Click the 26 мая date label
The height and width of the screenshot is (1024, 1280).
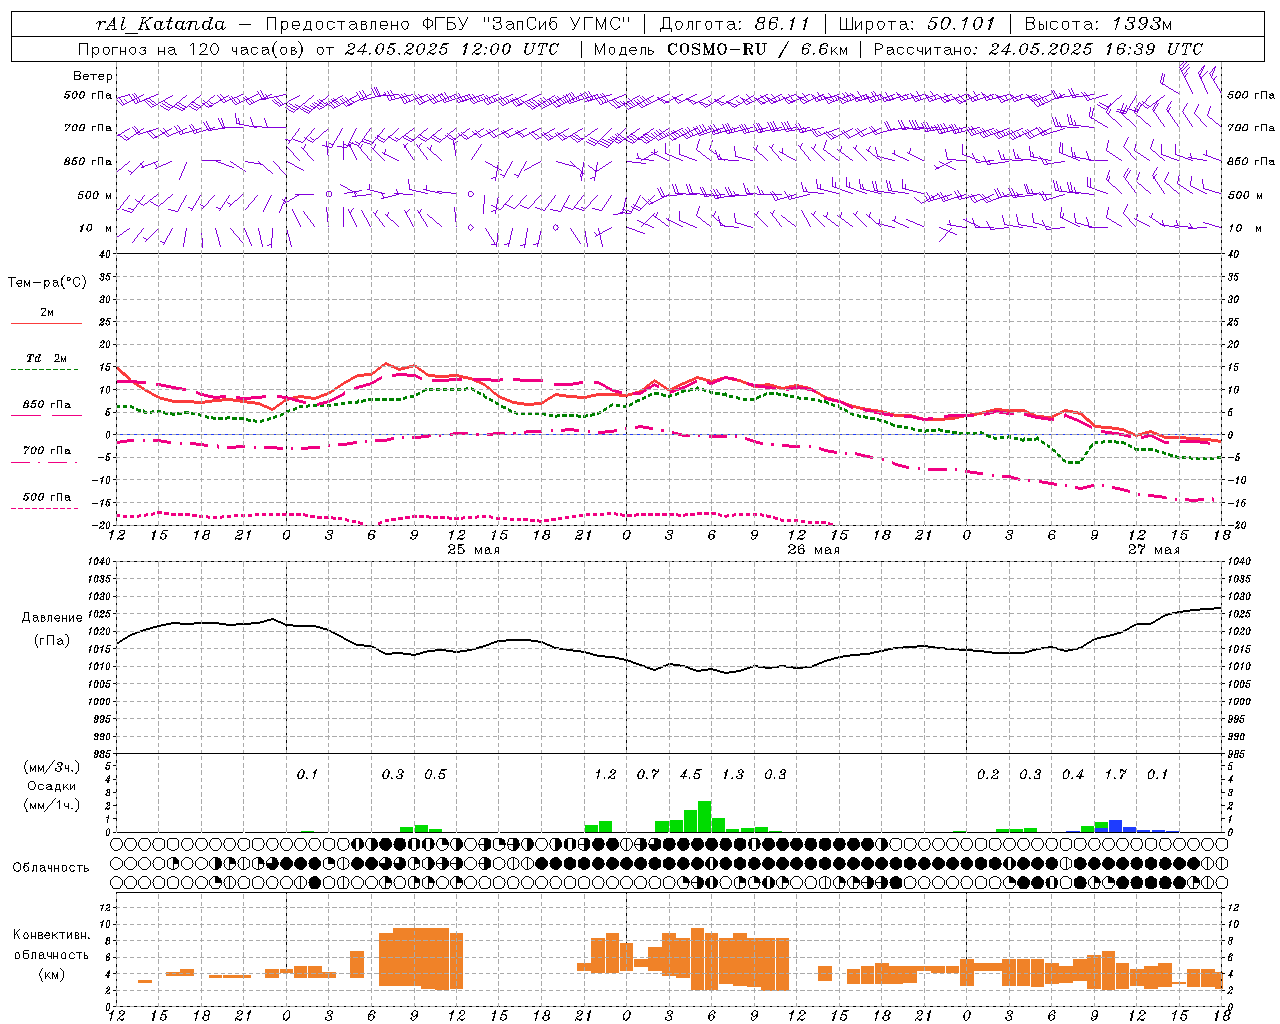(813, 550)
